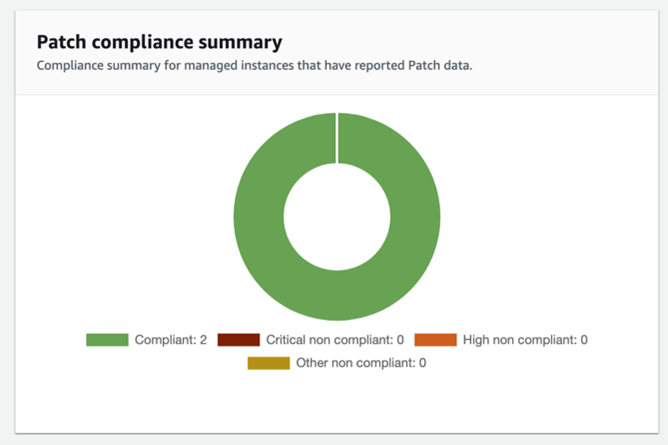Toggle 'Critical non compliant: 0' legend text

pyautogui.click(x=335, y=340)
